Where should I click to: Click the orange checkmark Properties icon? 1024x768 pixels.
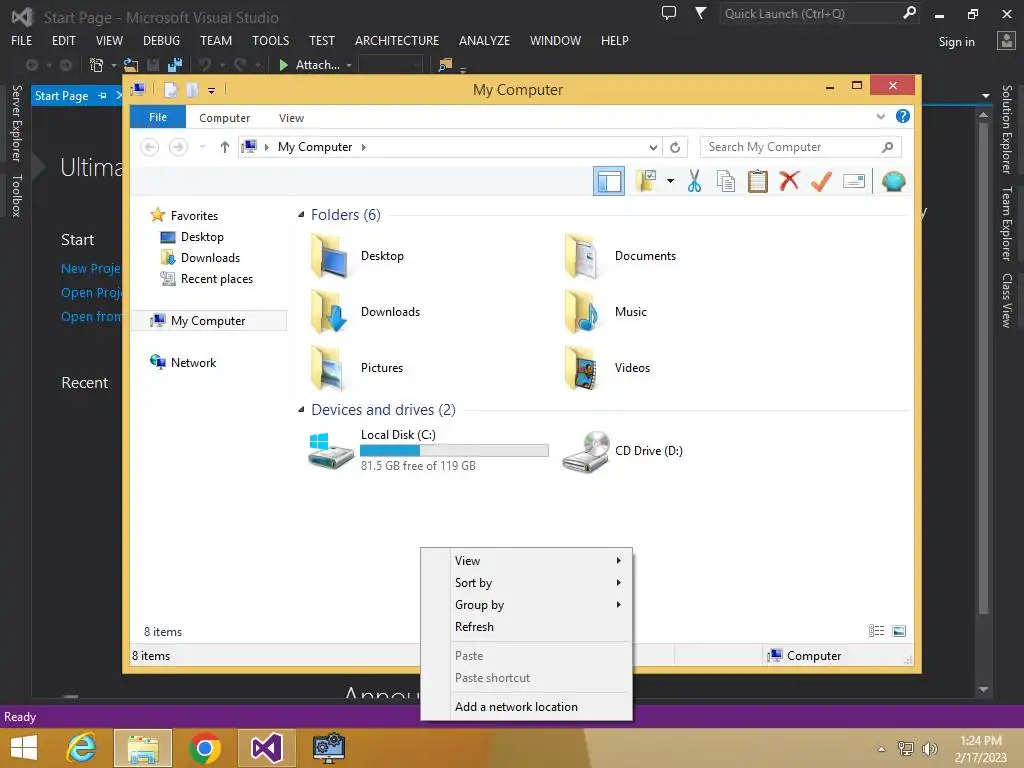pos(821,181)
